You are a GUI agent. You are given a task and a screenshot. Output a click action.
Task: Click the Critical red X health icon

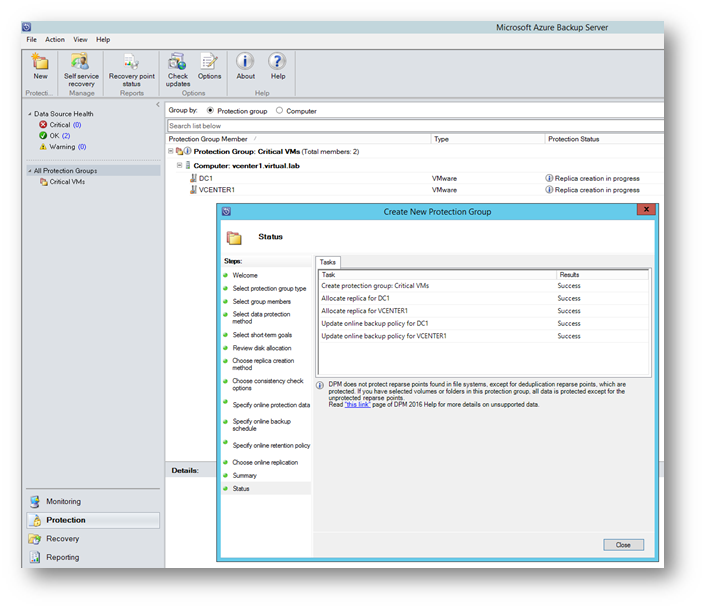(x=43, y=125)
